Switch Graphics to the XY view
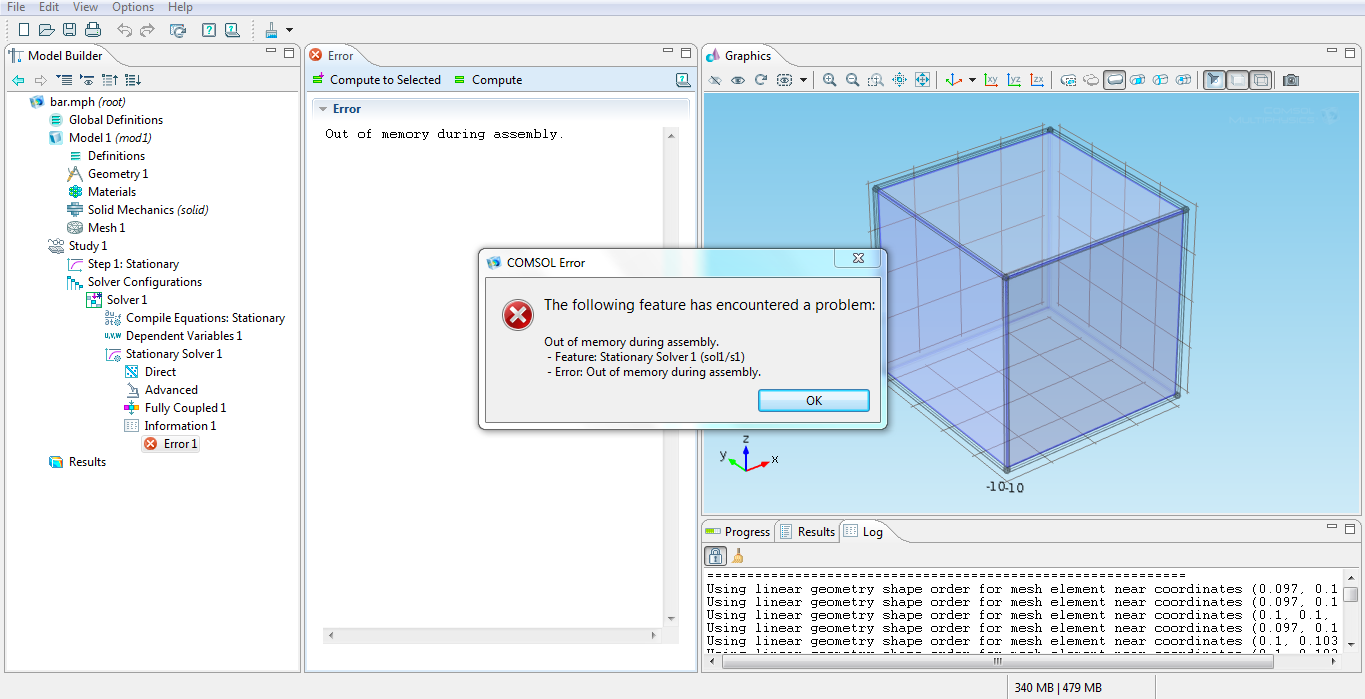Image resolution: width=1365 pixels, height=699 pixels. (992, 80)
